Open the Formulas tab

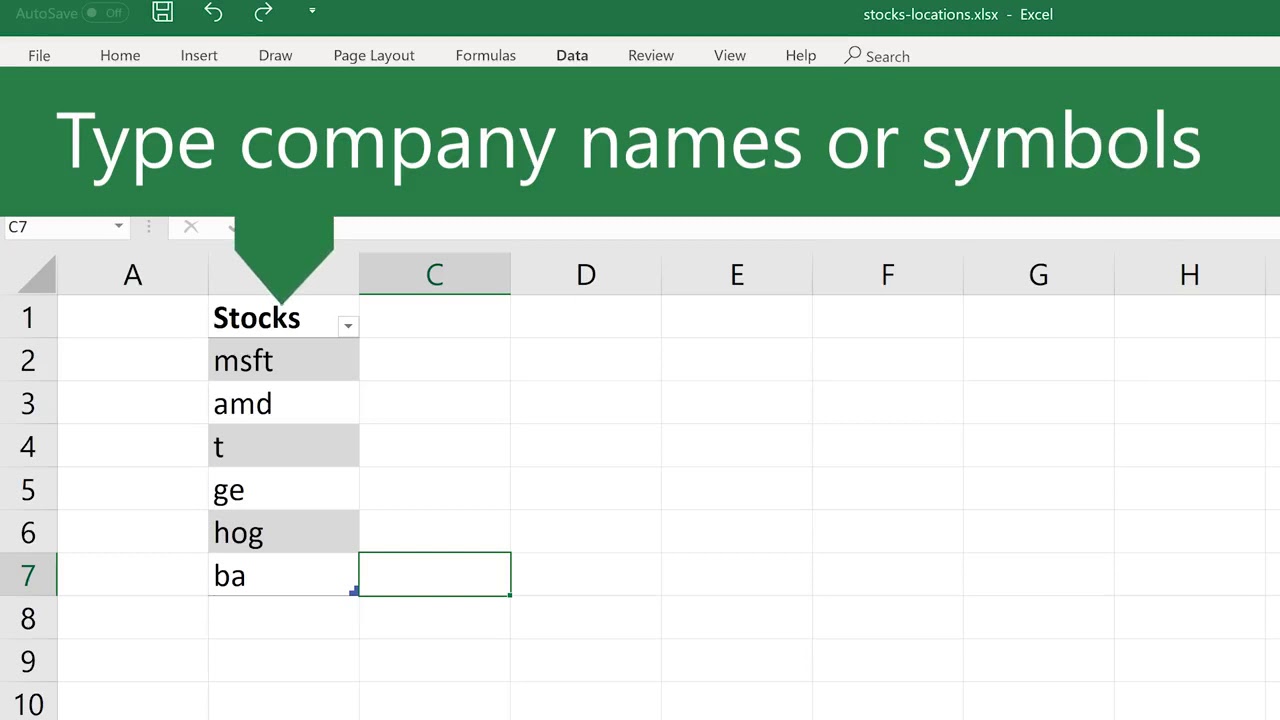(486, 55)
